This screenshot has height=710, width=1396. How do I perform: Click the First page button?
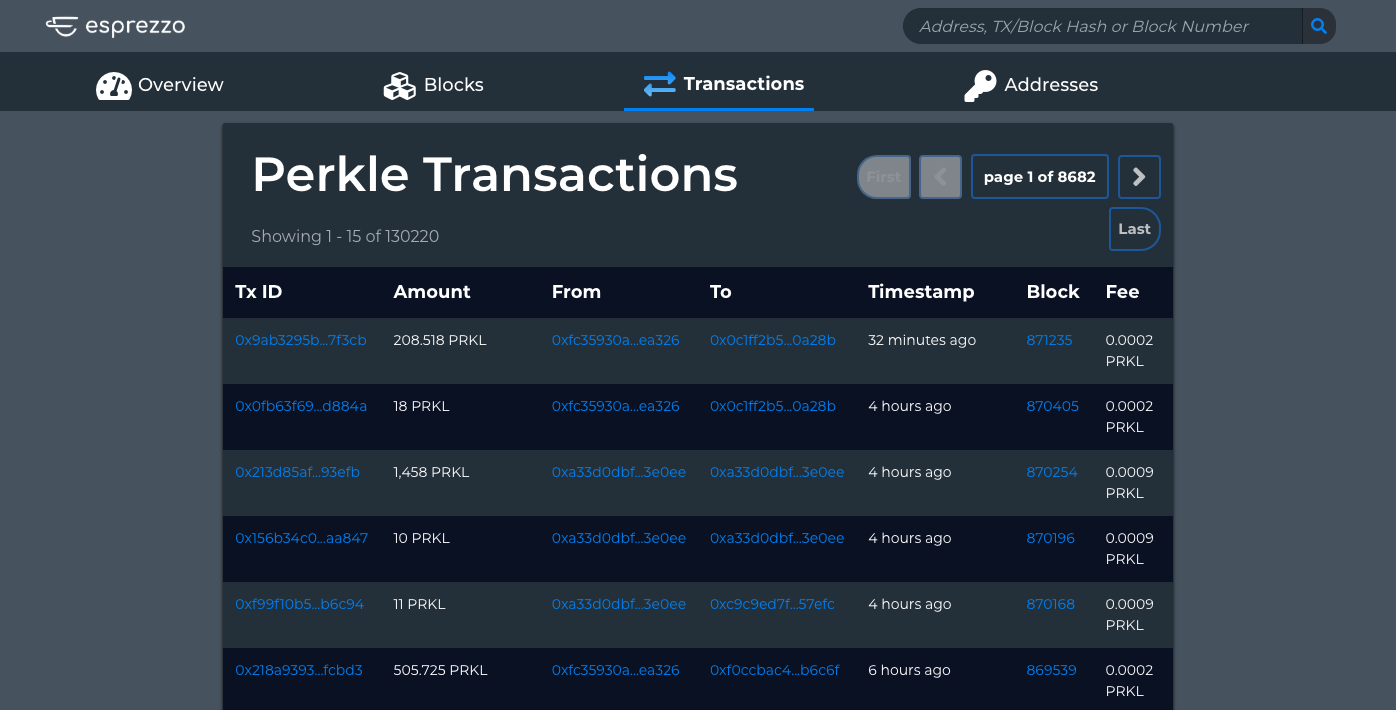coord(884,177)
